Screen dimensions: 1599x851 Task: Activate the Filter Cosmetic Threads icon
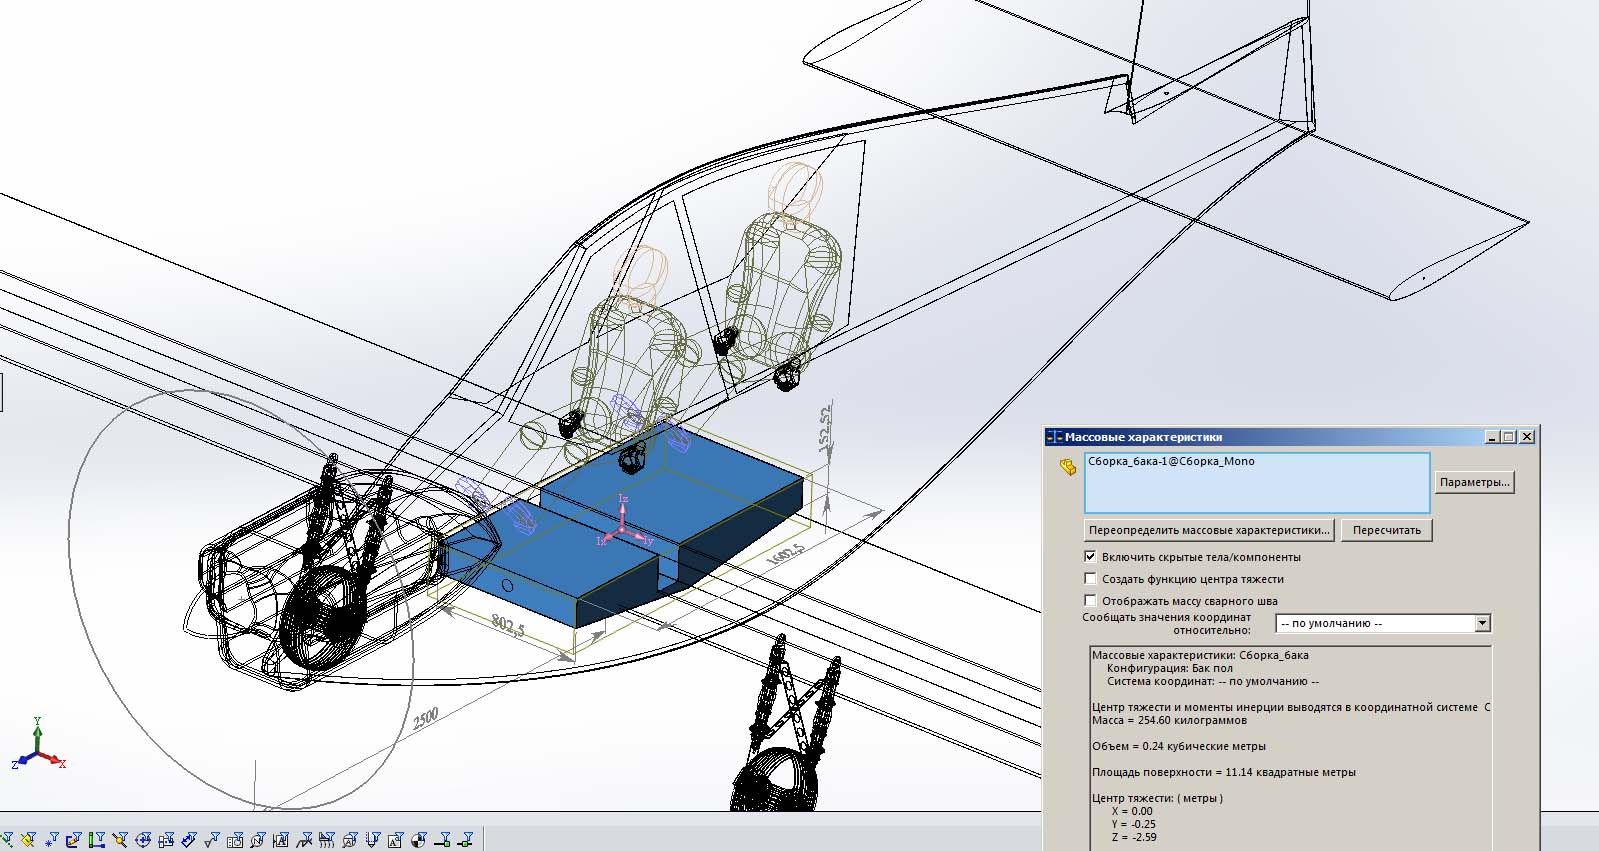pyautogui.click(x=373, y=839)
